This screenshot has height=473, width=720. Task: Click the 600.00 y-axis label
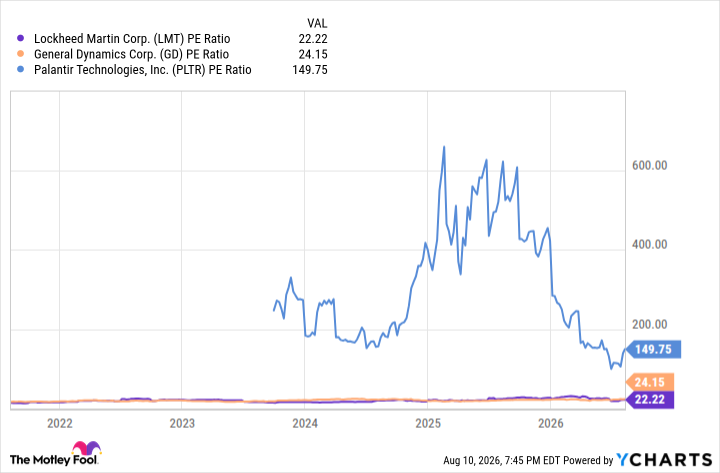pos(649,165)
